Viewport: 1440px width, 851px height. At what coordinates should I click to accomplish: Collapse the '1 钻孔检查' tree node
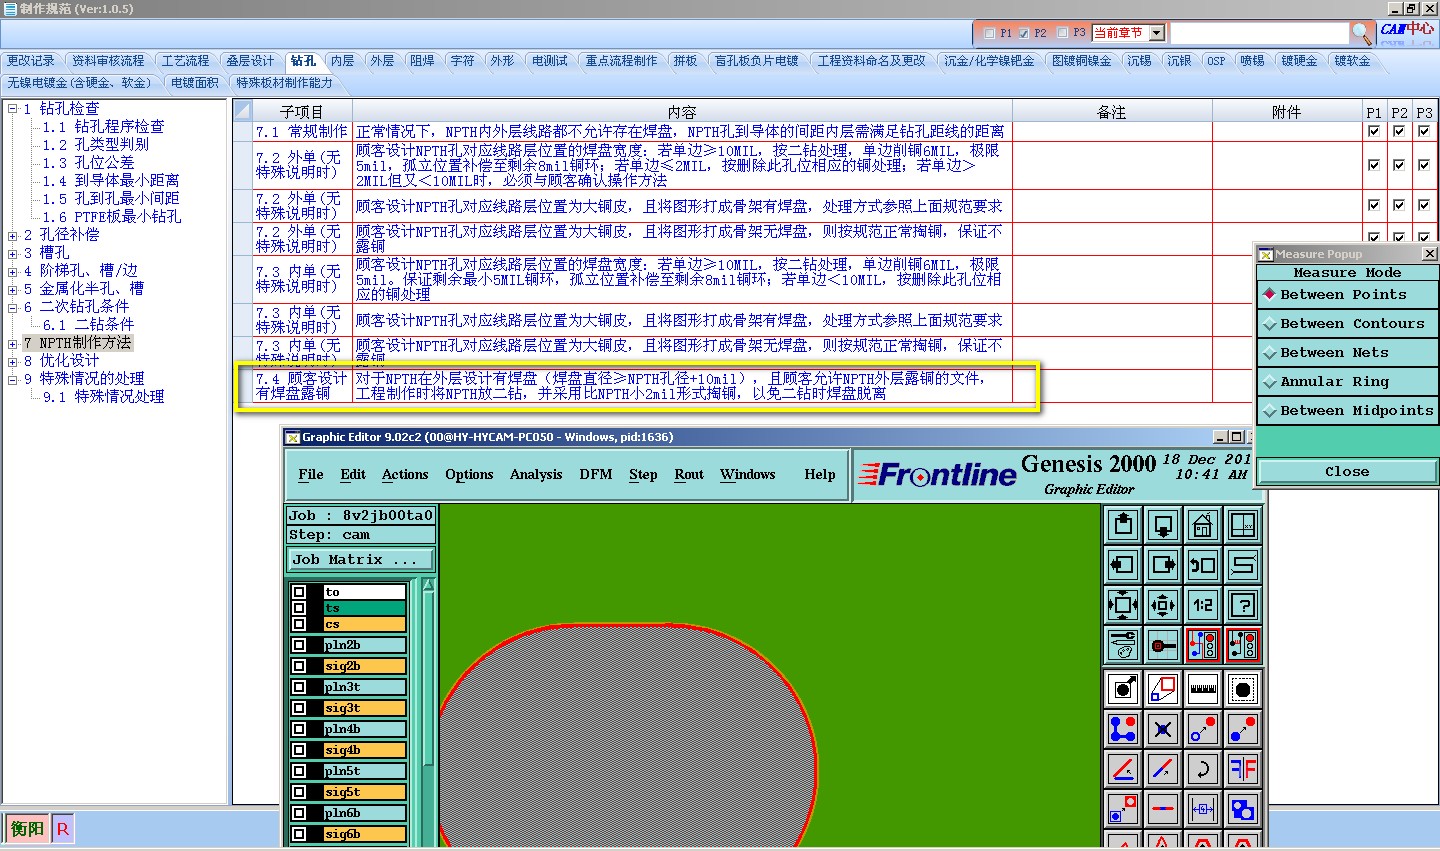click(x=13, y=108)
